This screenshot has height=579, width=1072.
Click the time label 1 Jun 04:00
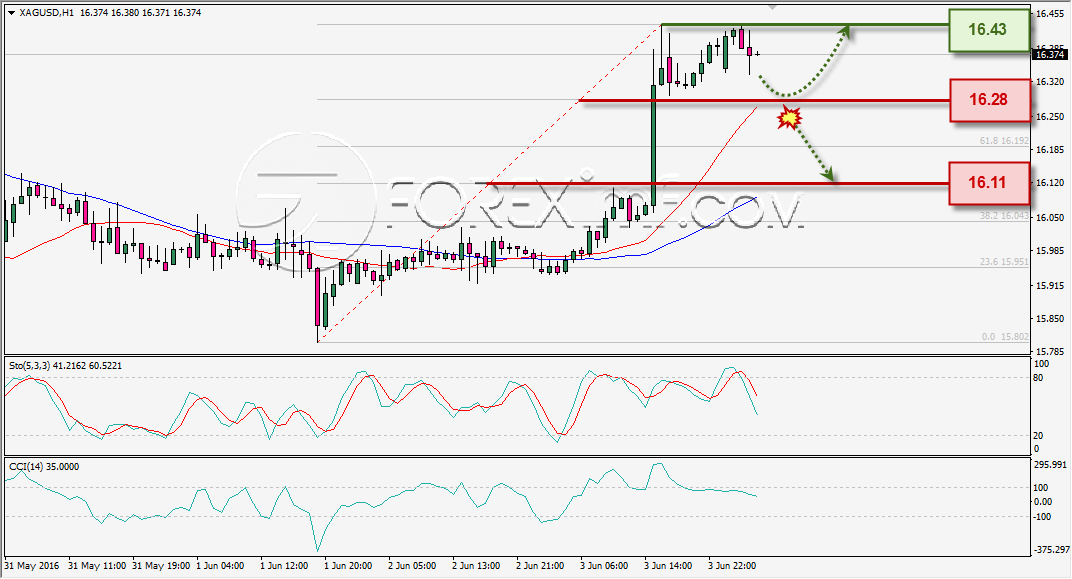coord(220,566)
